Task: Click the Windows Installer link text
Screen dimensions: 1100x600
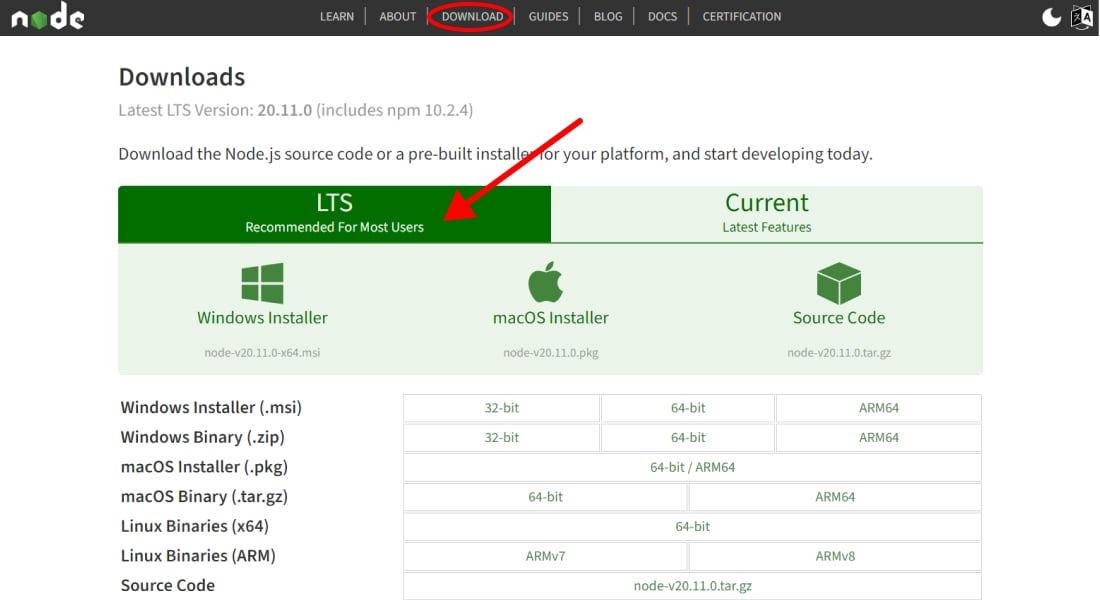Action: pyautogui.click(x=262, y=318)
